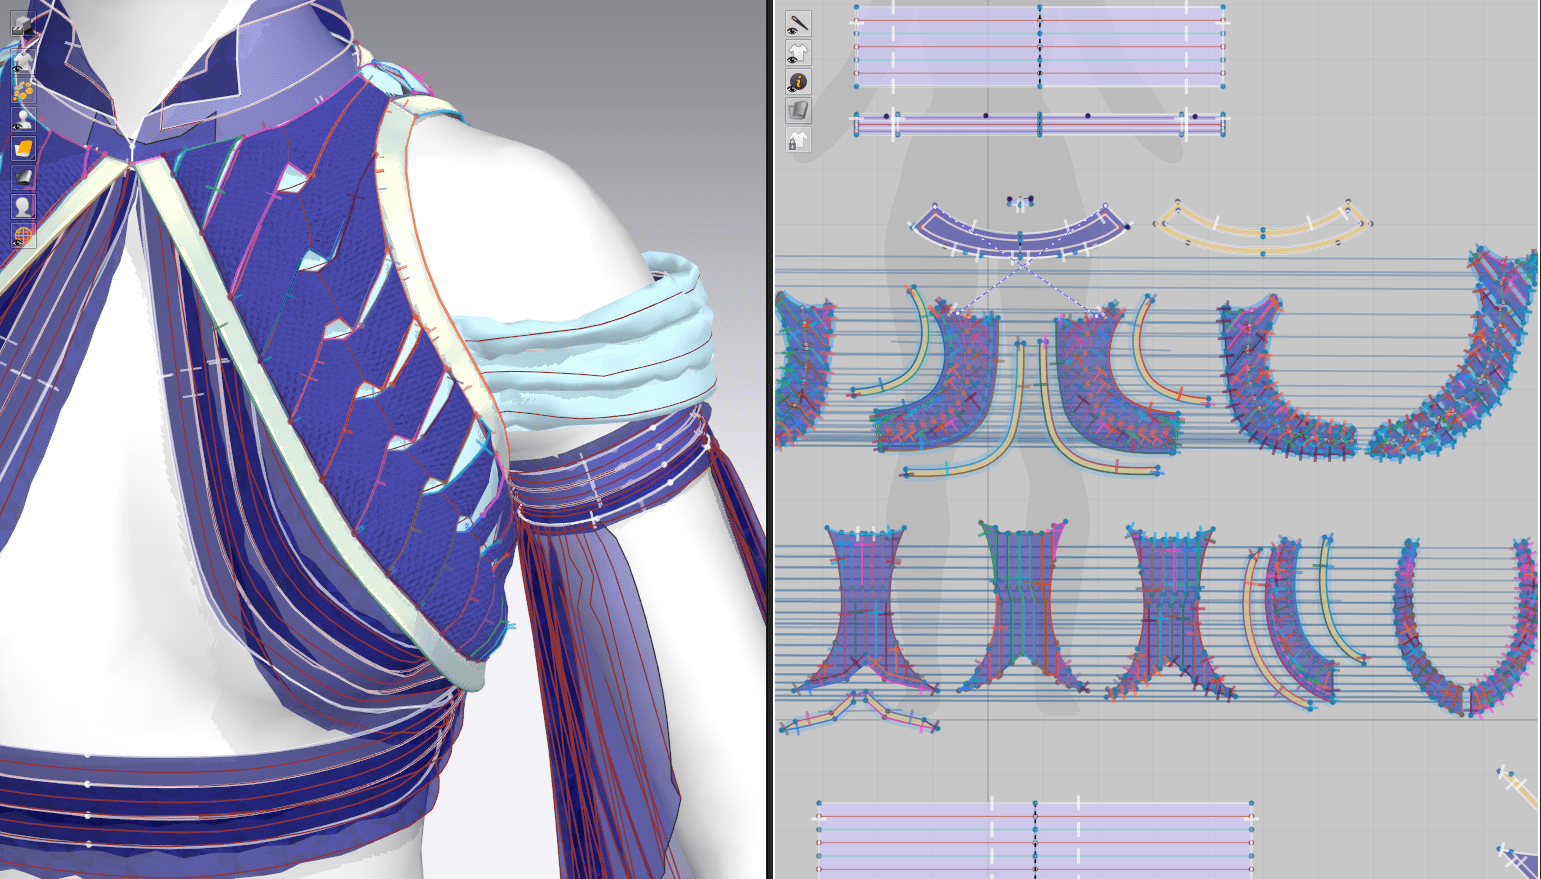Toggle garment visibility in the 3D window

[x=22, y=61]
